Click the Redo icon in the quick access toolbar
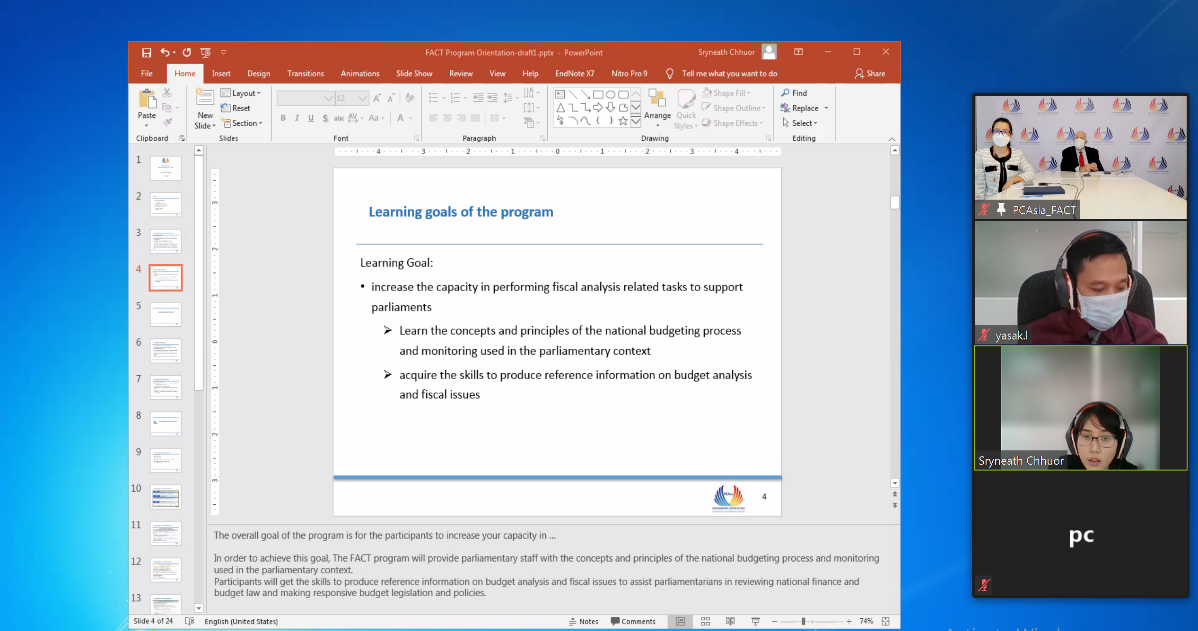 (x=186, y=53)
